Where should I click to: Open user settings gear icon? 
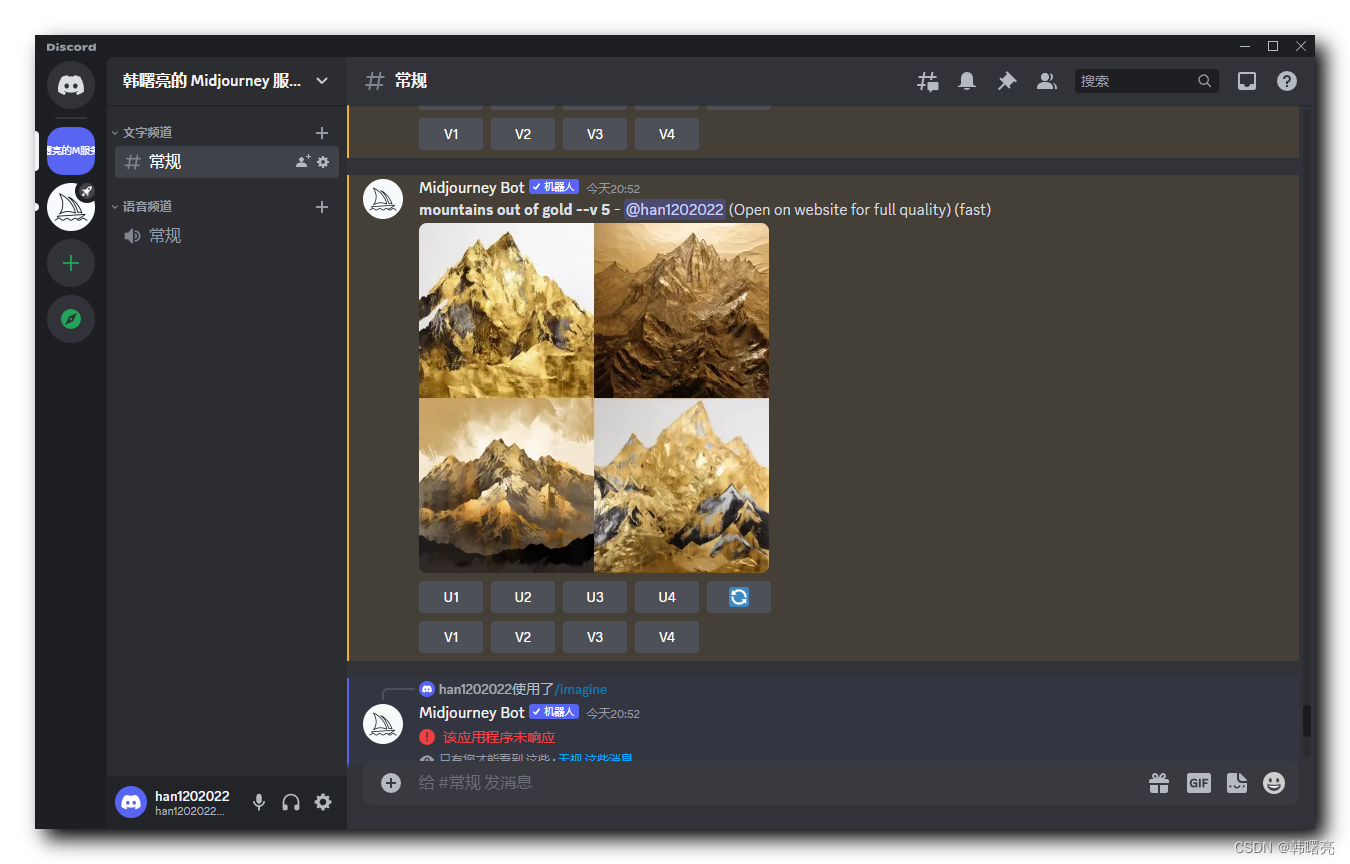[x=323, y=802]
